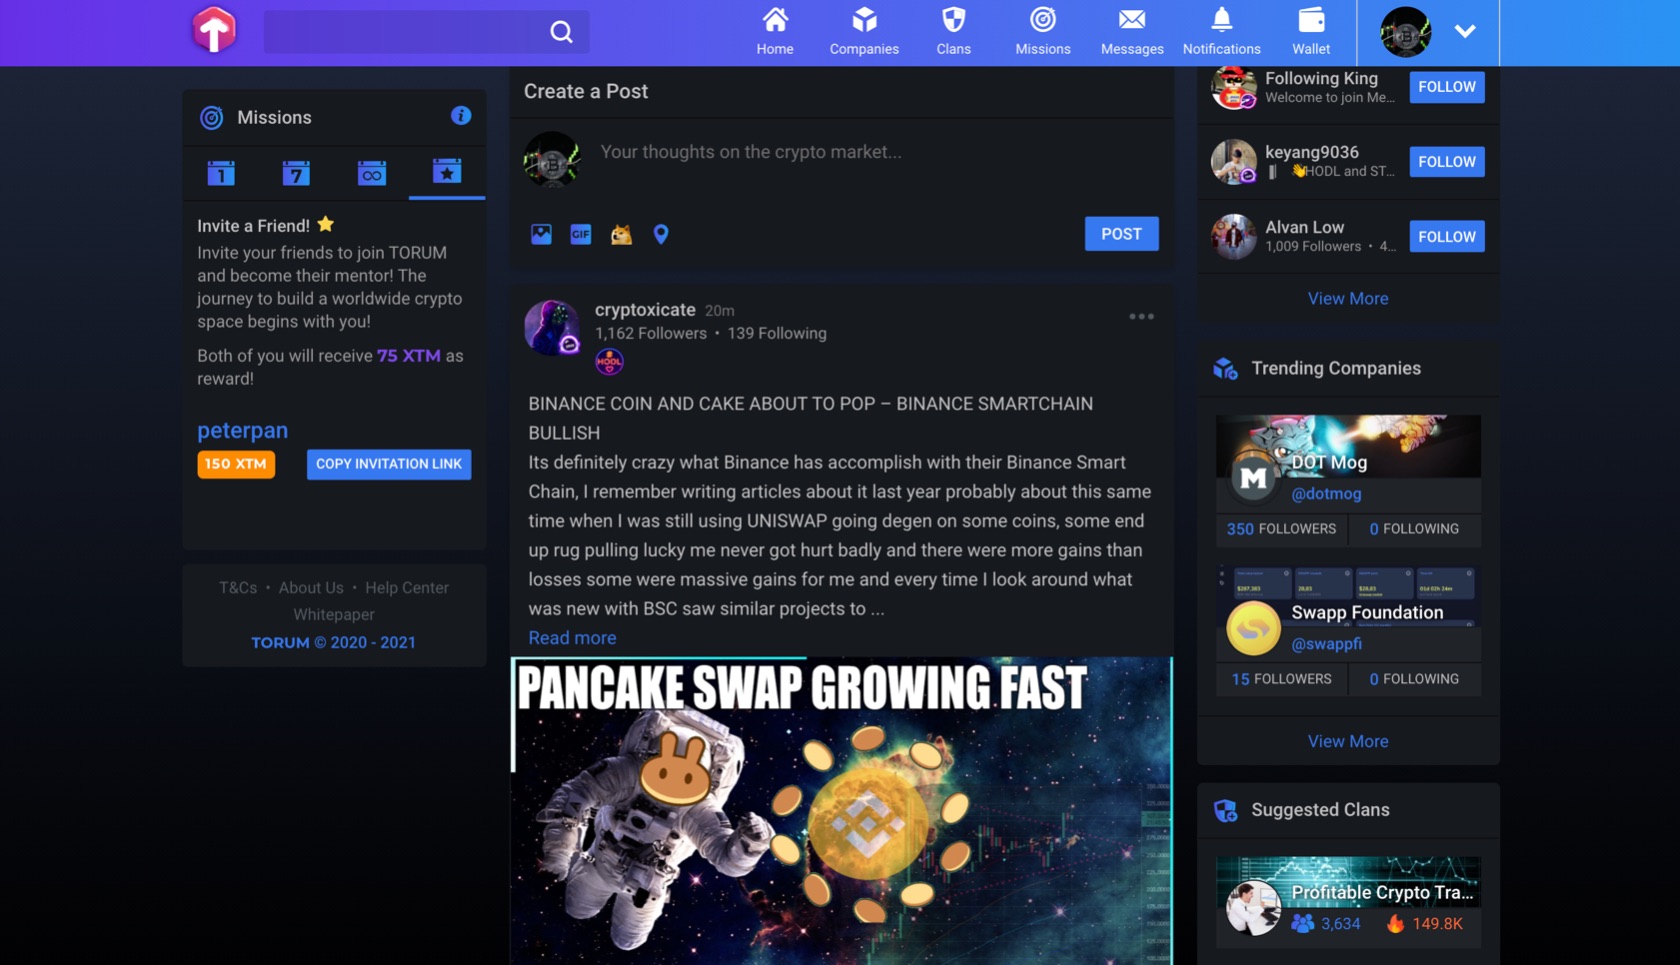Go to Home in the top navigation
Screen dimensions: 1680x965
pos(775,32)
